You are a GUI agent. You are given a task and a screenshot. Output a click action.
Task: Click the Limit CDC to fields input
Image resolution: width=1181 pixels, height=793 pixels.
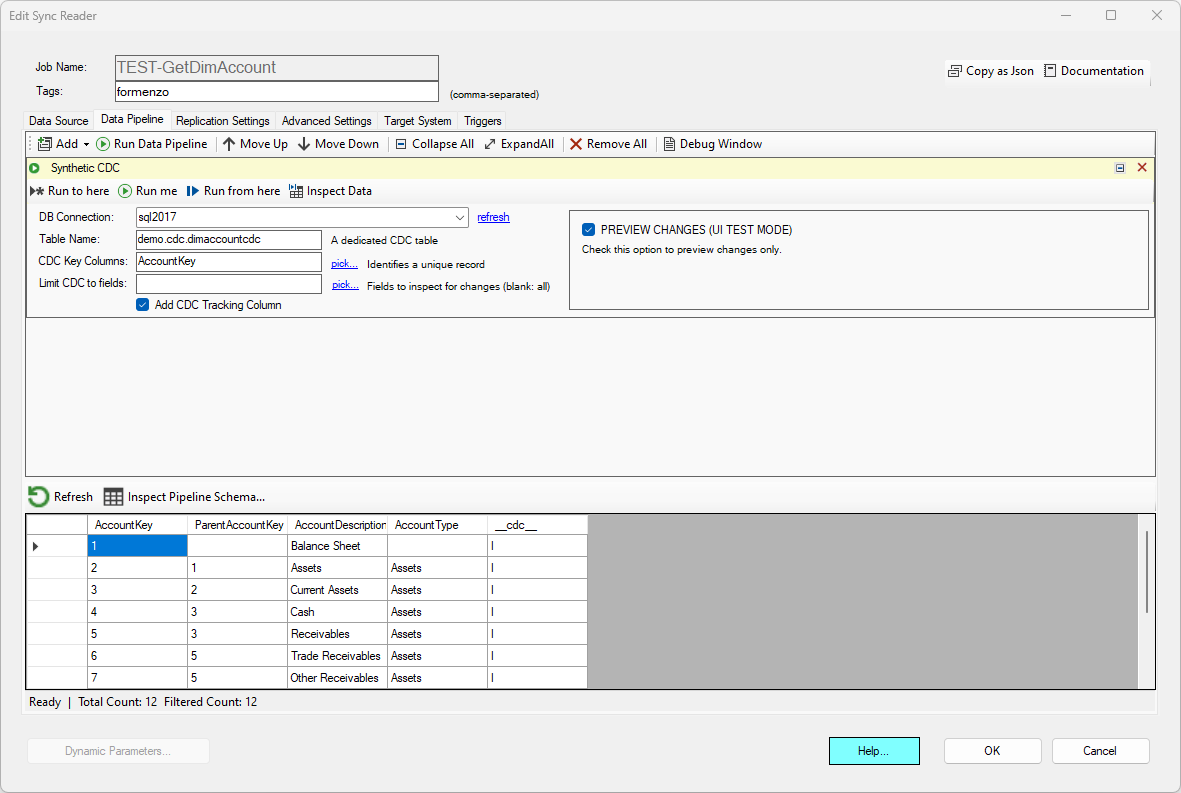229,284
